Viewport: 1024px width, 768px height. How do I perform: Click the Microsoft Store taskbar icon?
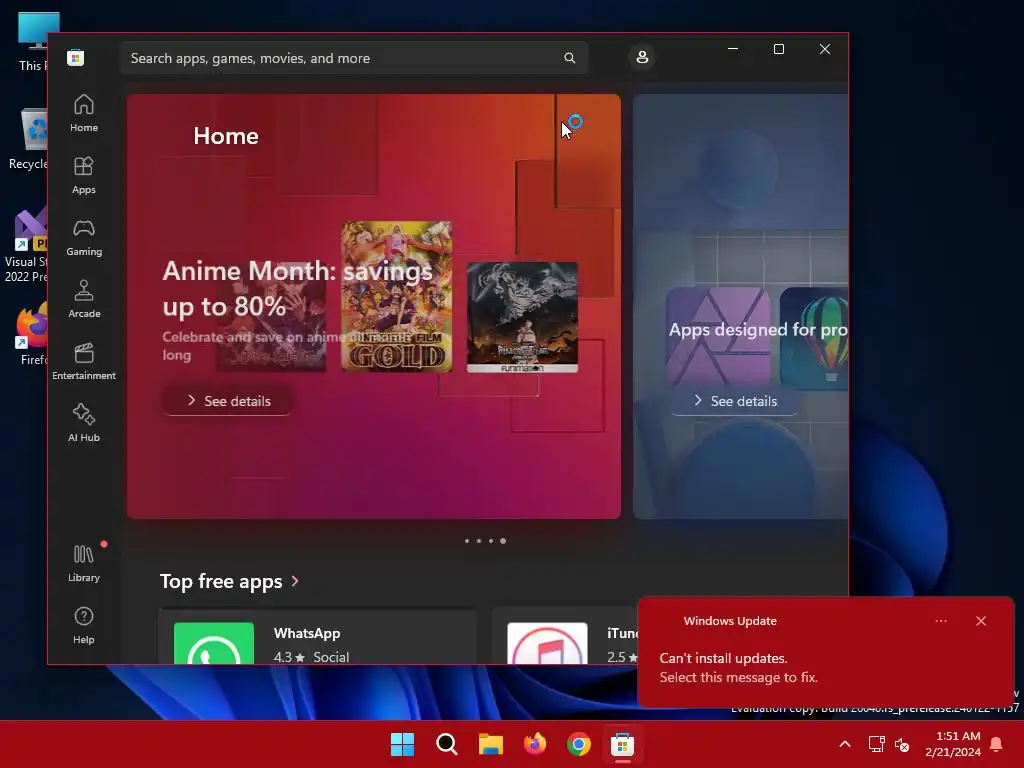pos(622,744)
